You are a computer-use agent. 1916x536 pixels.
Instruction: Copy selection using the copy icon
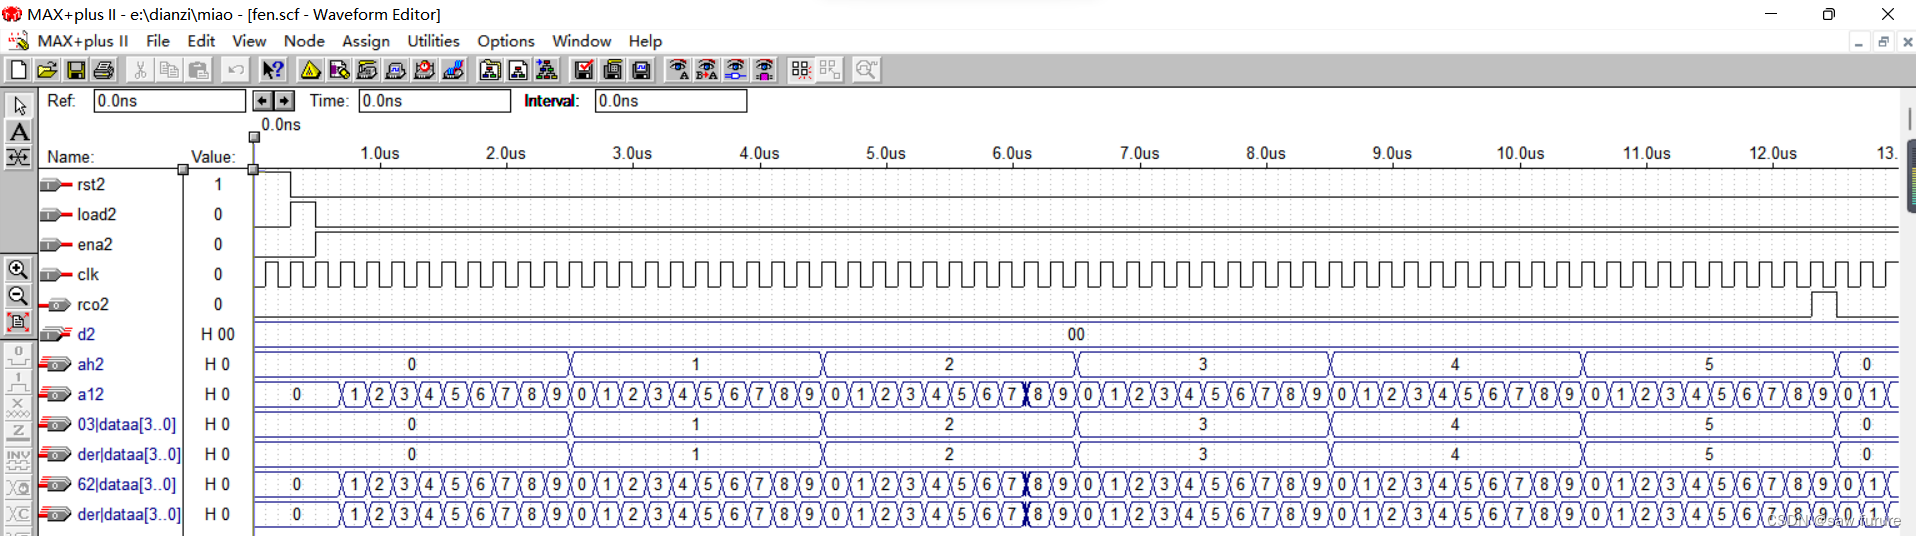169,70
